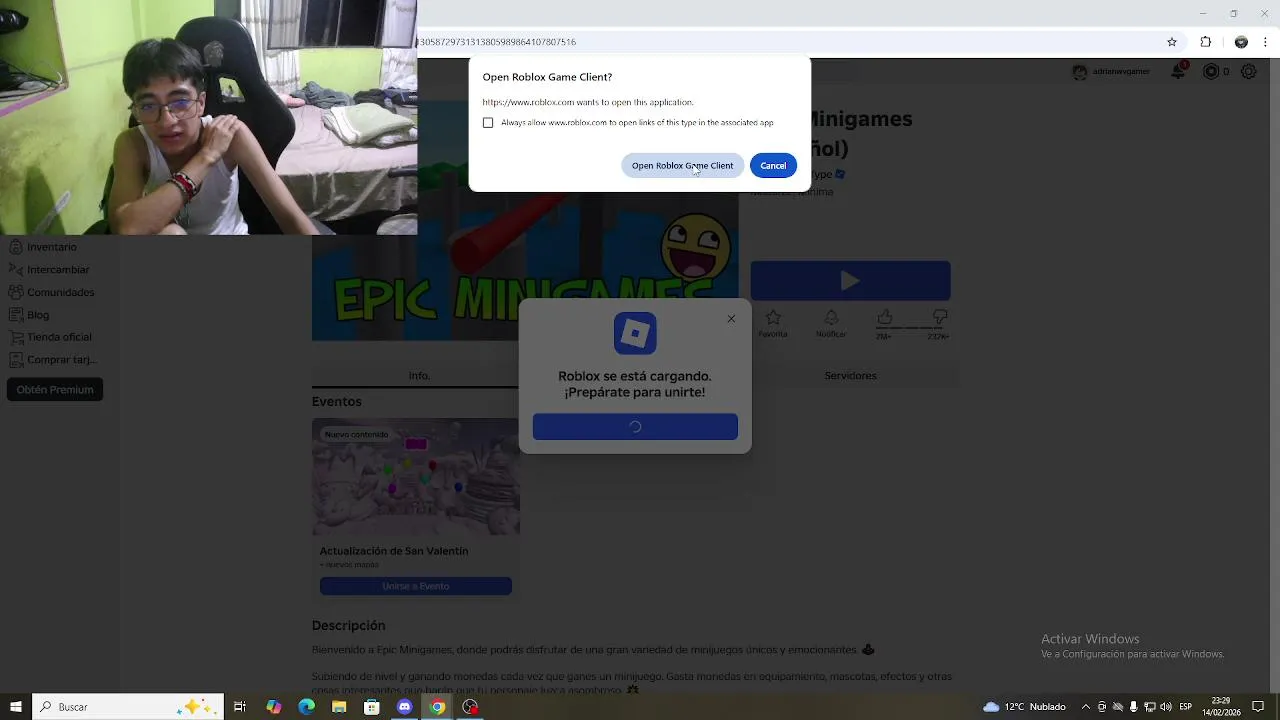The width and height of the screenshot is (1280, 720).
Task: Open Chrome three-dot menu
Action: point(1266,42)
